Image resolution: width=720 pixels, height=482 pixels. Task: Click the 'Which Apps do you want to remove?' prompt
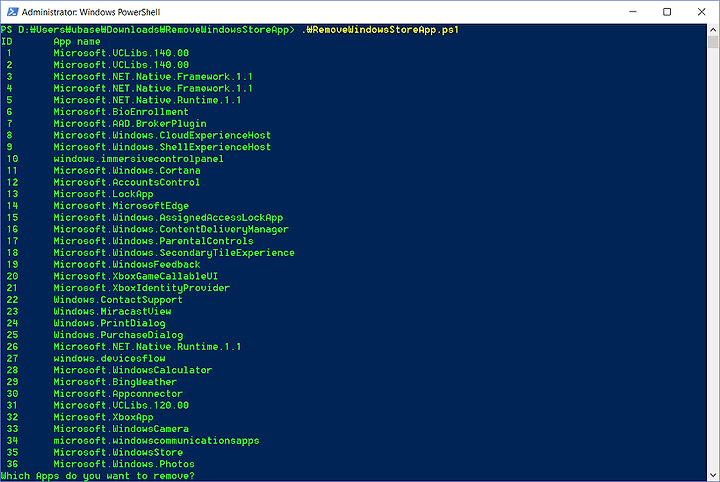(x=97, y=476)
